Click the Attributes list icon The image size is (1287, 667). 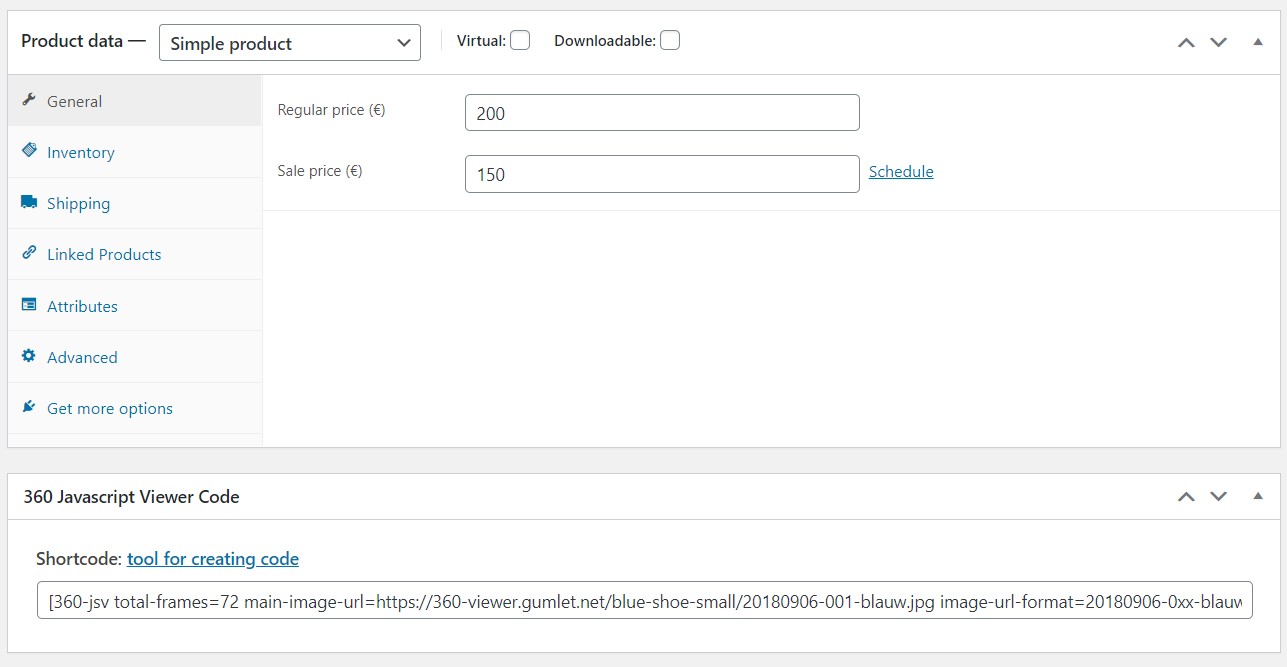pos(29,305)
